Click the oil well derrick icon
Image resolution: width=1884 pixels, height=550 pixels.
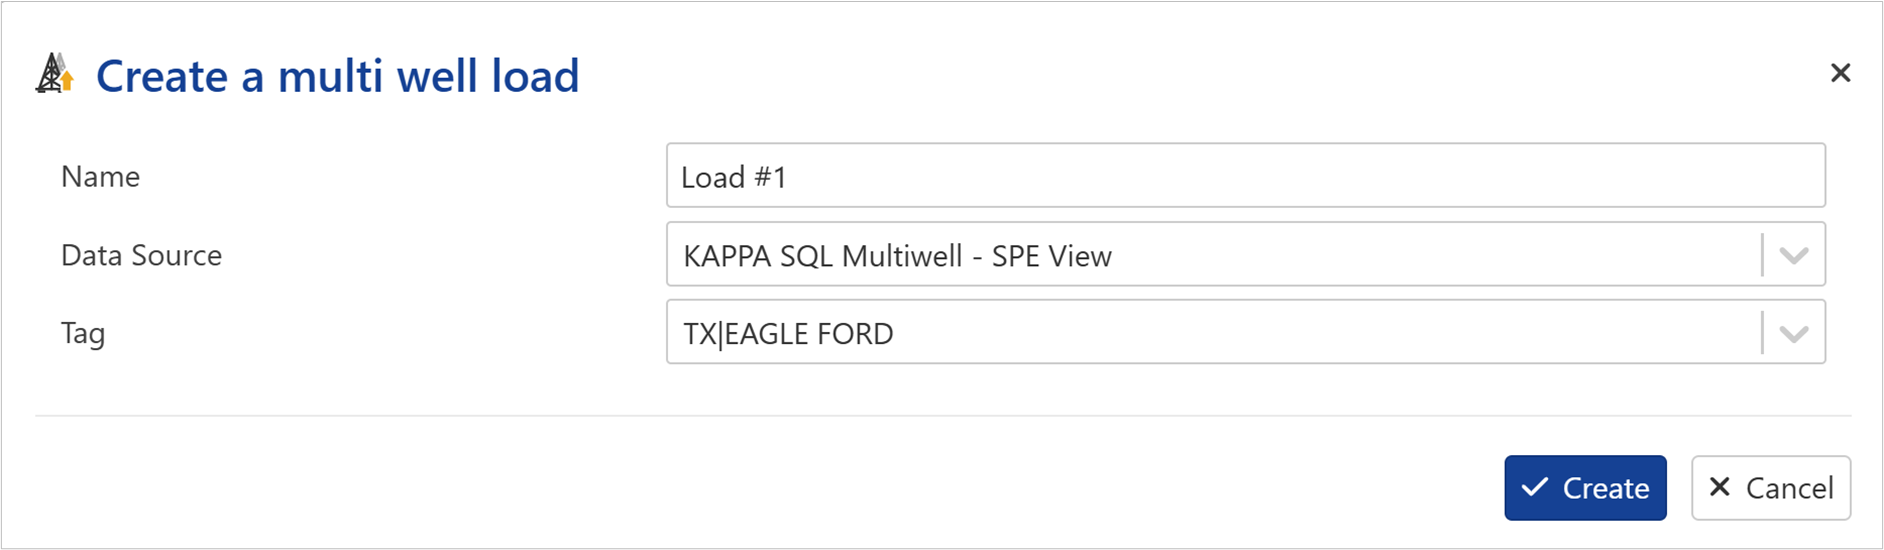[54, 75]
